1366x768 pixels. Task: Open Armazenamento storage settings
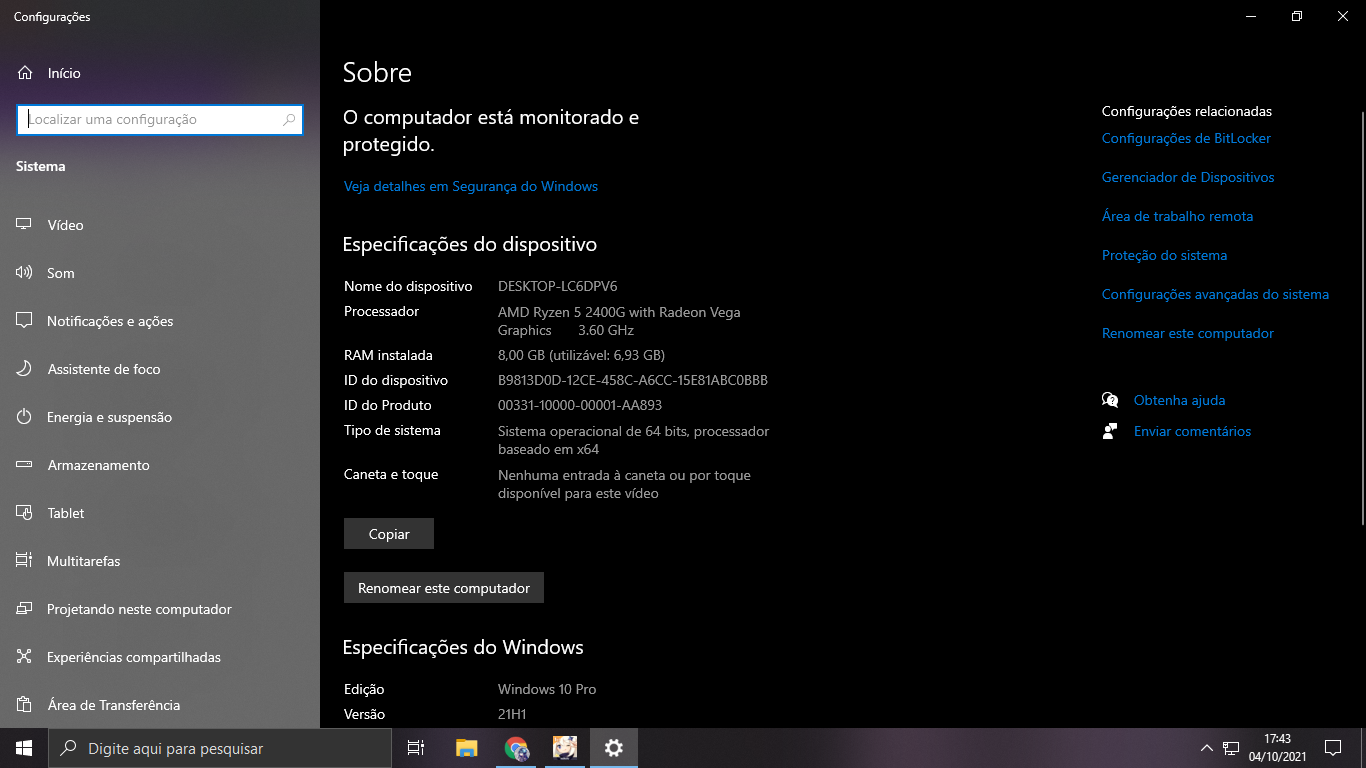tap(160, 465)
